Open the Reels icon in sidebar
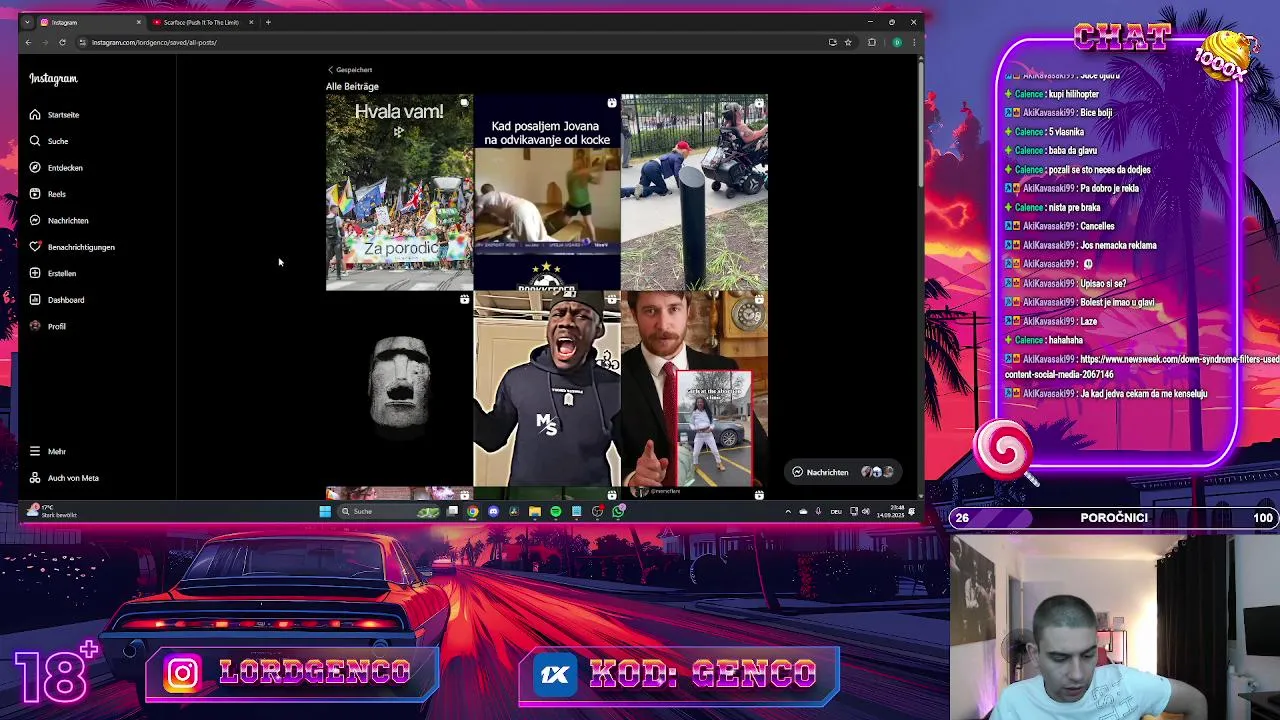Screen dimensions: 1280x720 (35, 194)
